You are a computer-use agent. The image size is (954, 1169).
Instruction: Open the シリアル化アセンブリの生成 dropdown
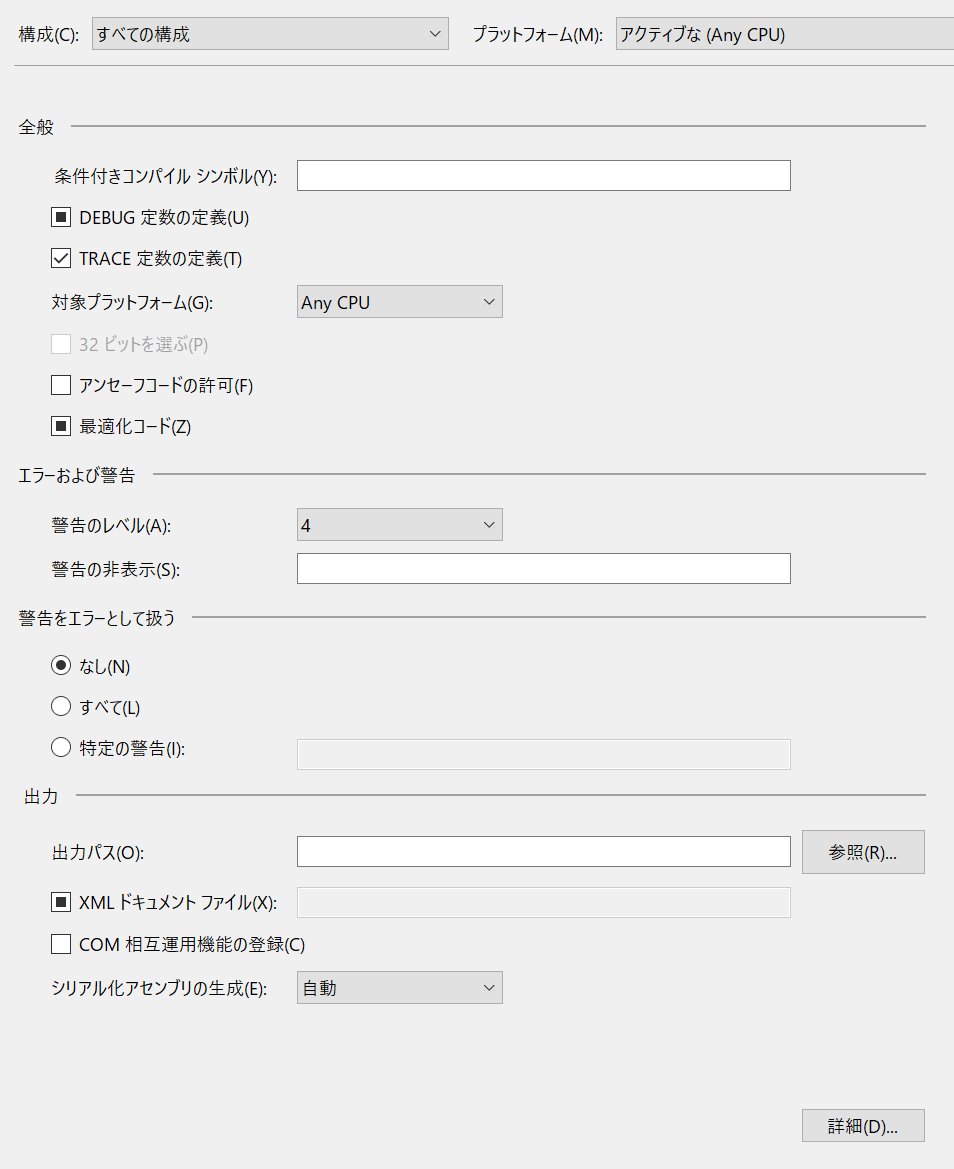coord(399,987)
